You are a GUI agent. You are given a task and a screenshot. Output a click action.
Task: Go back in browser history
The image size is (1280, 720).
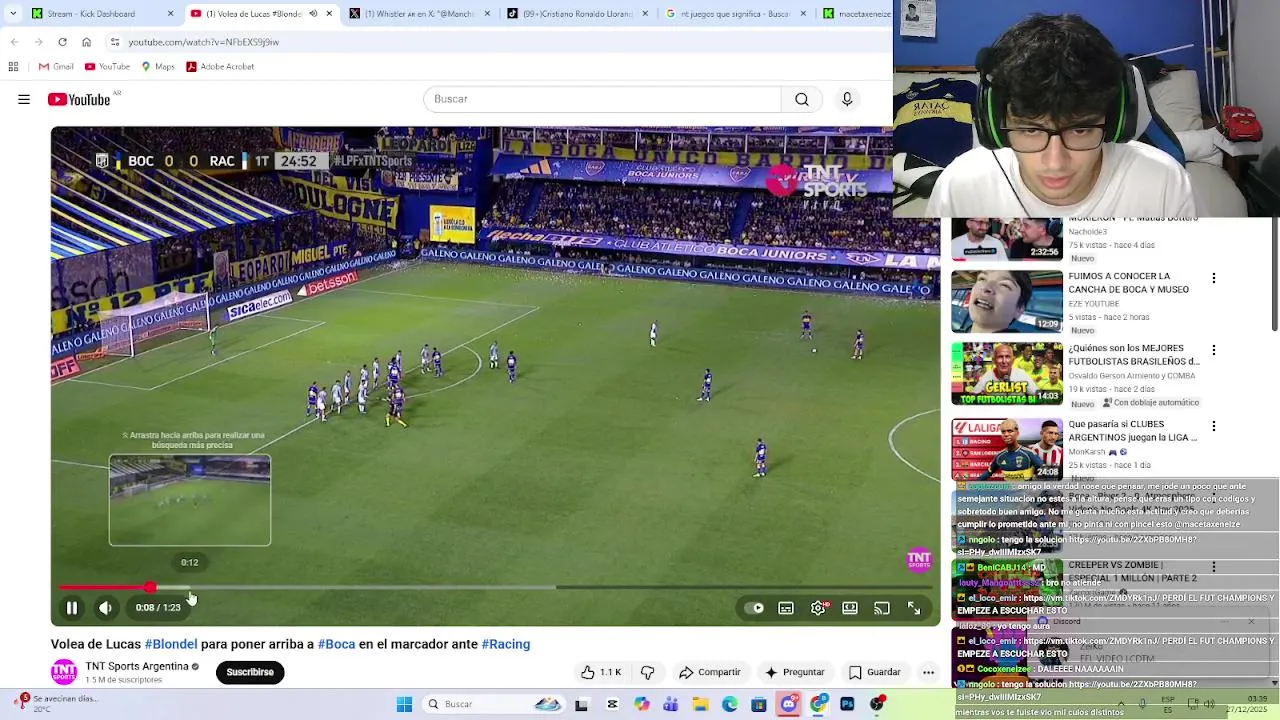[x=14, y=42]
